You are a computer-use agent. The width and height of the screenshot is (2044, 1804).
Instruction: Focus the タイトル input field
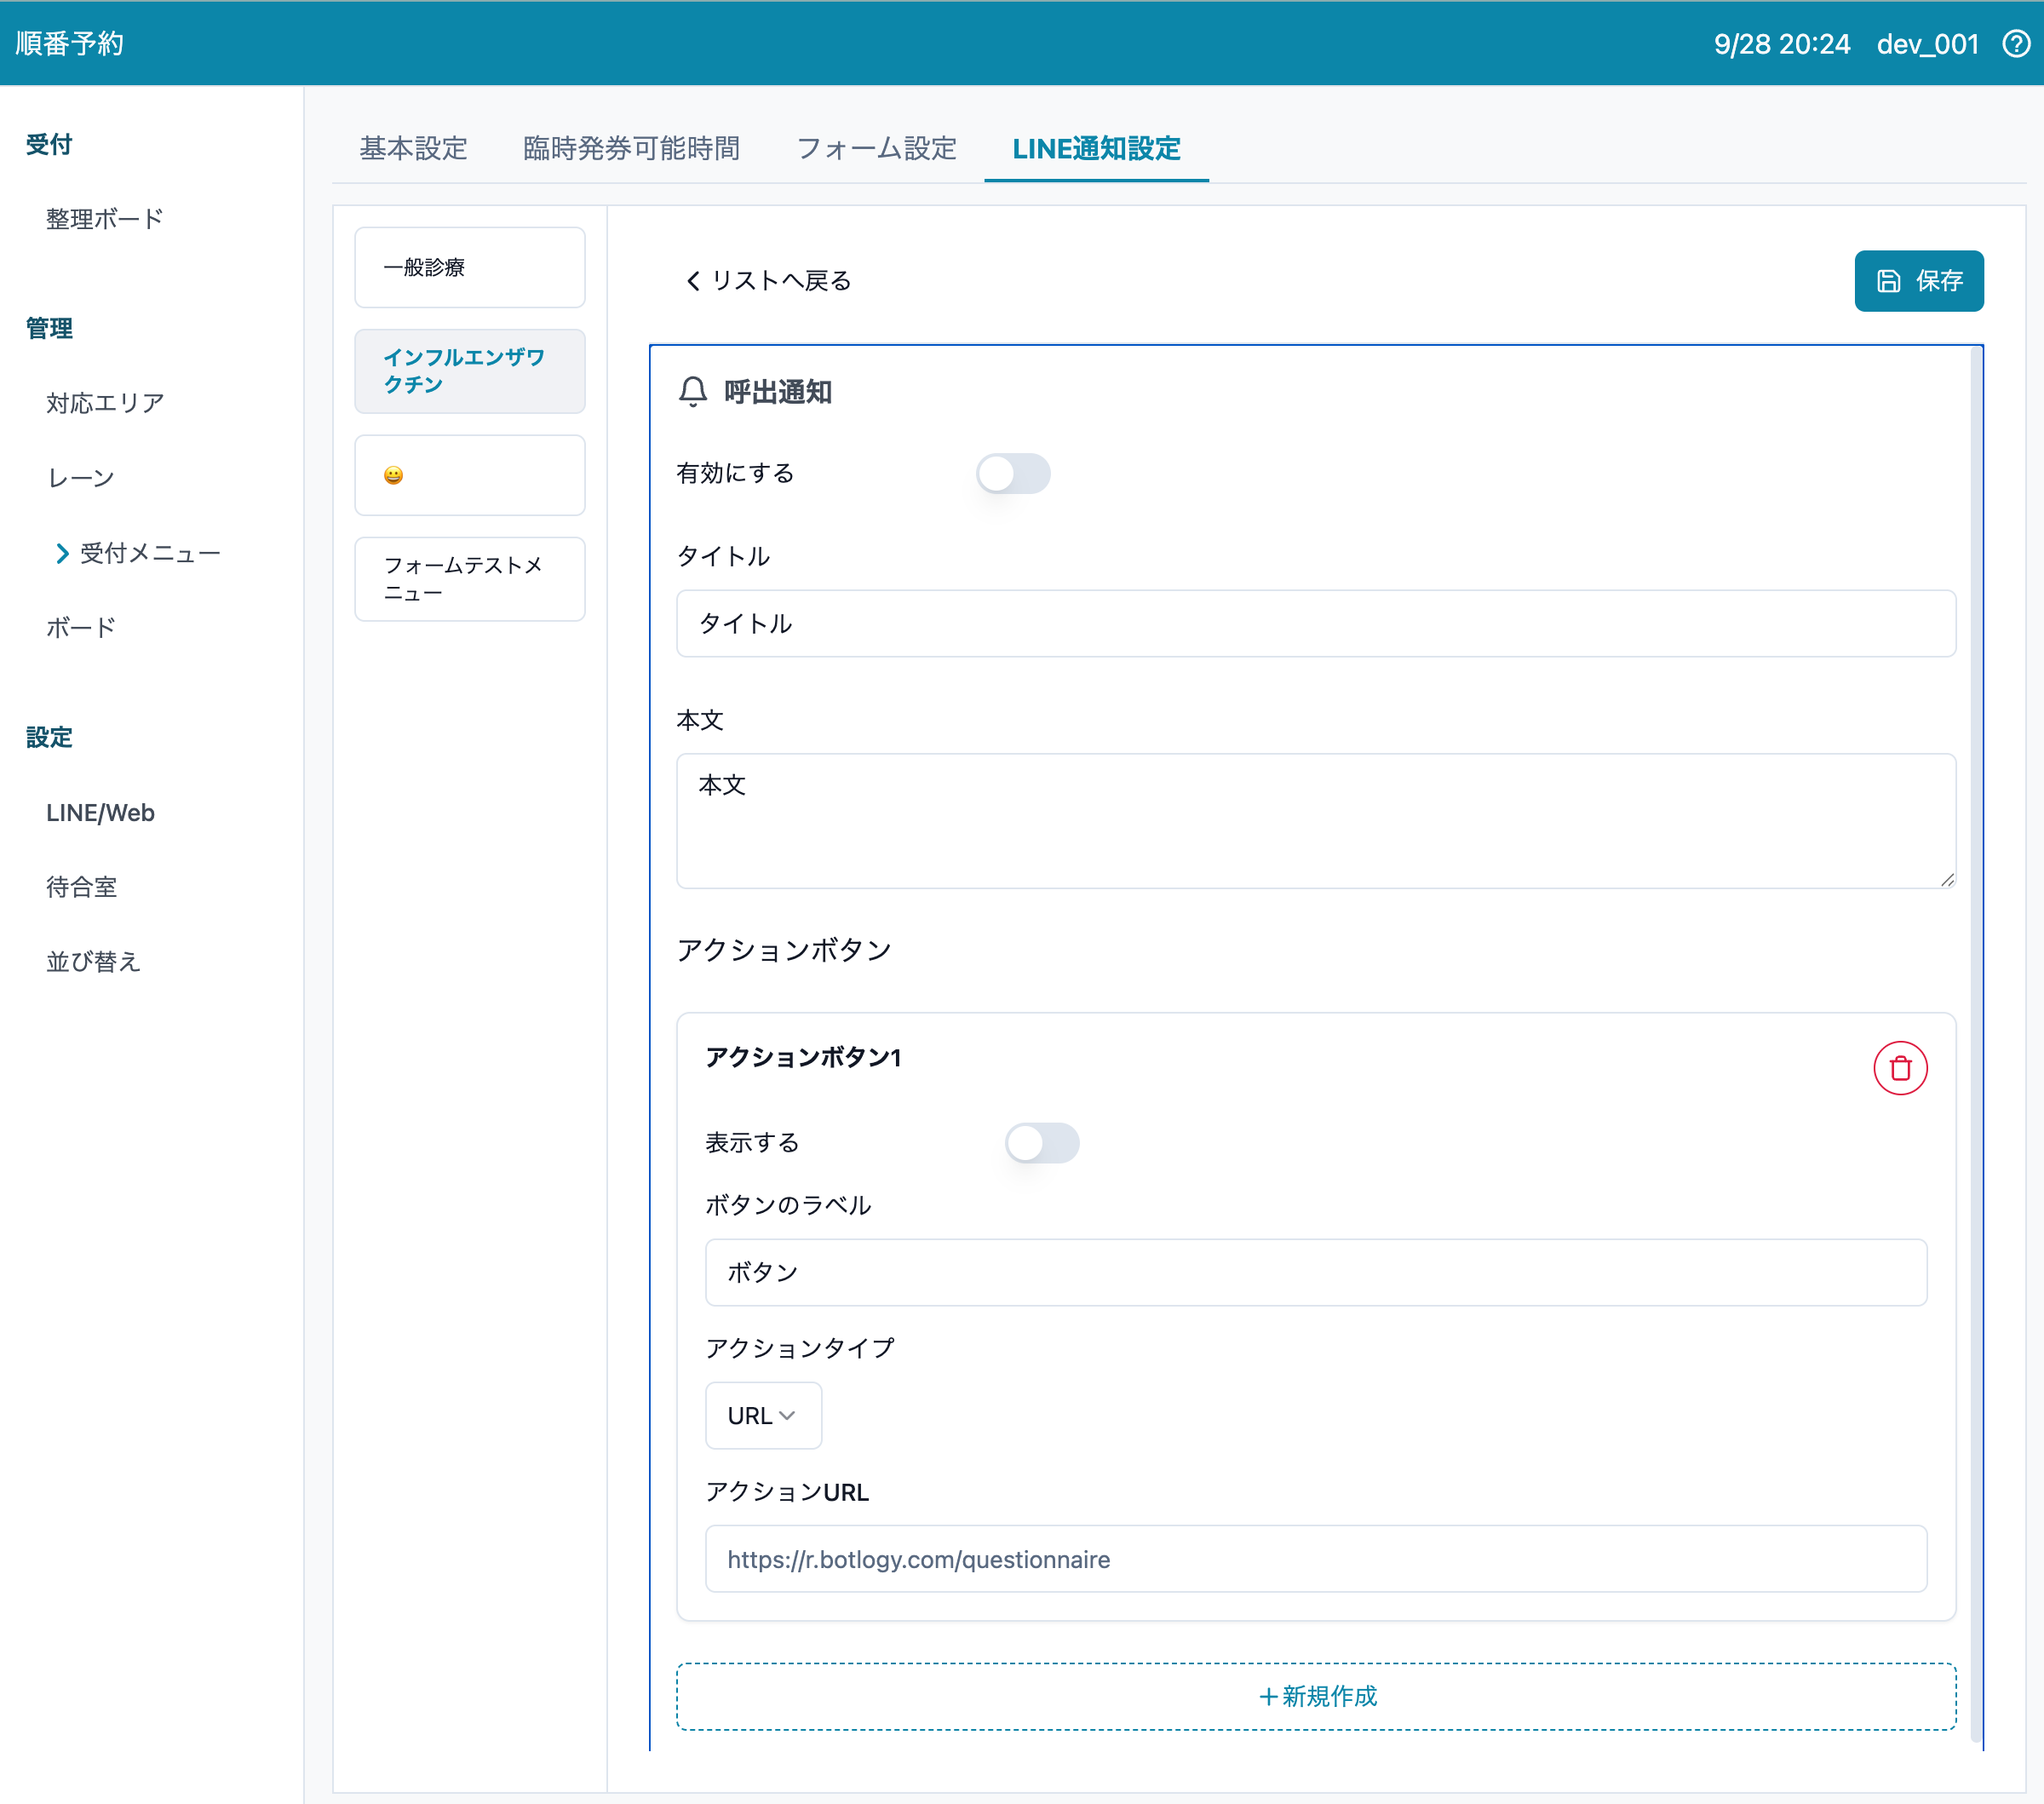pyautogui.click(x=1315, y=623)
